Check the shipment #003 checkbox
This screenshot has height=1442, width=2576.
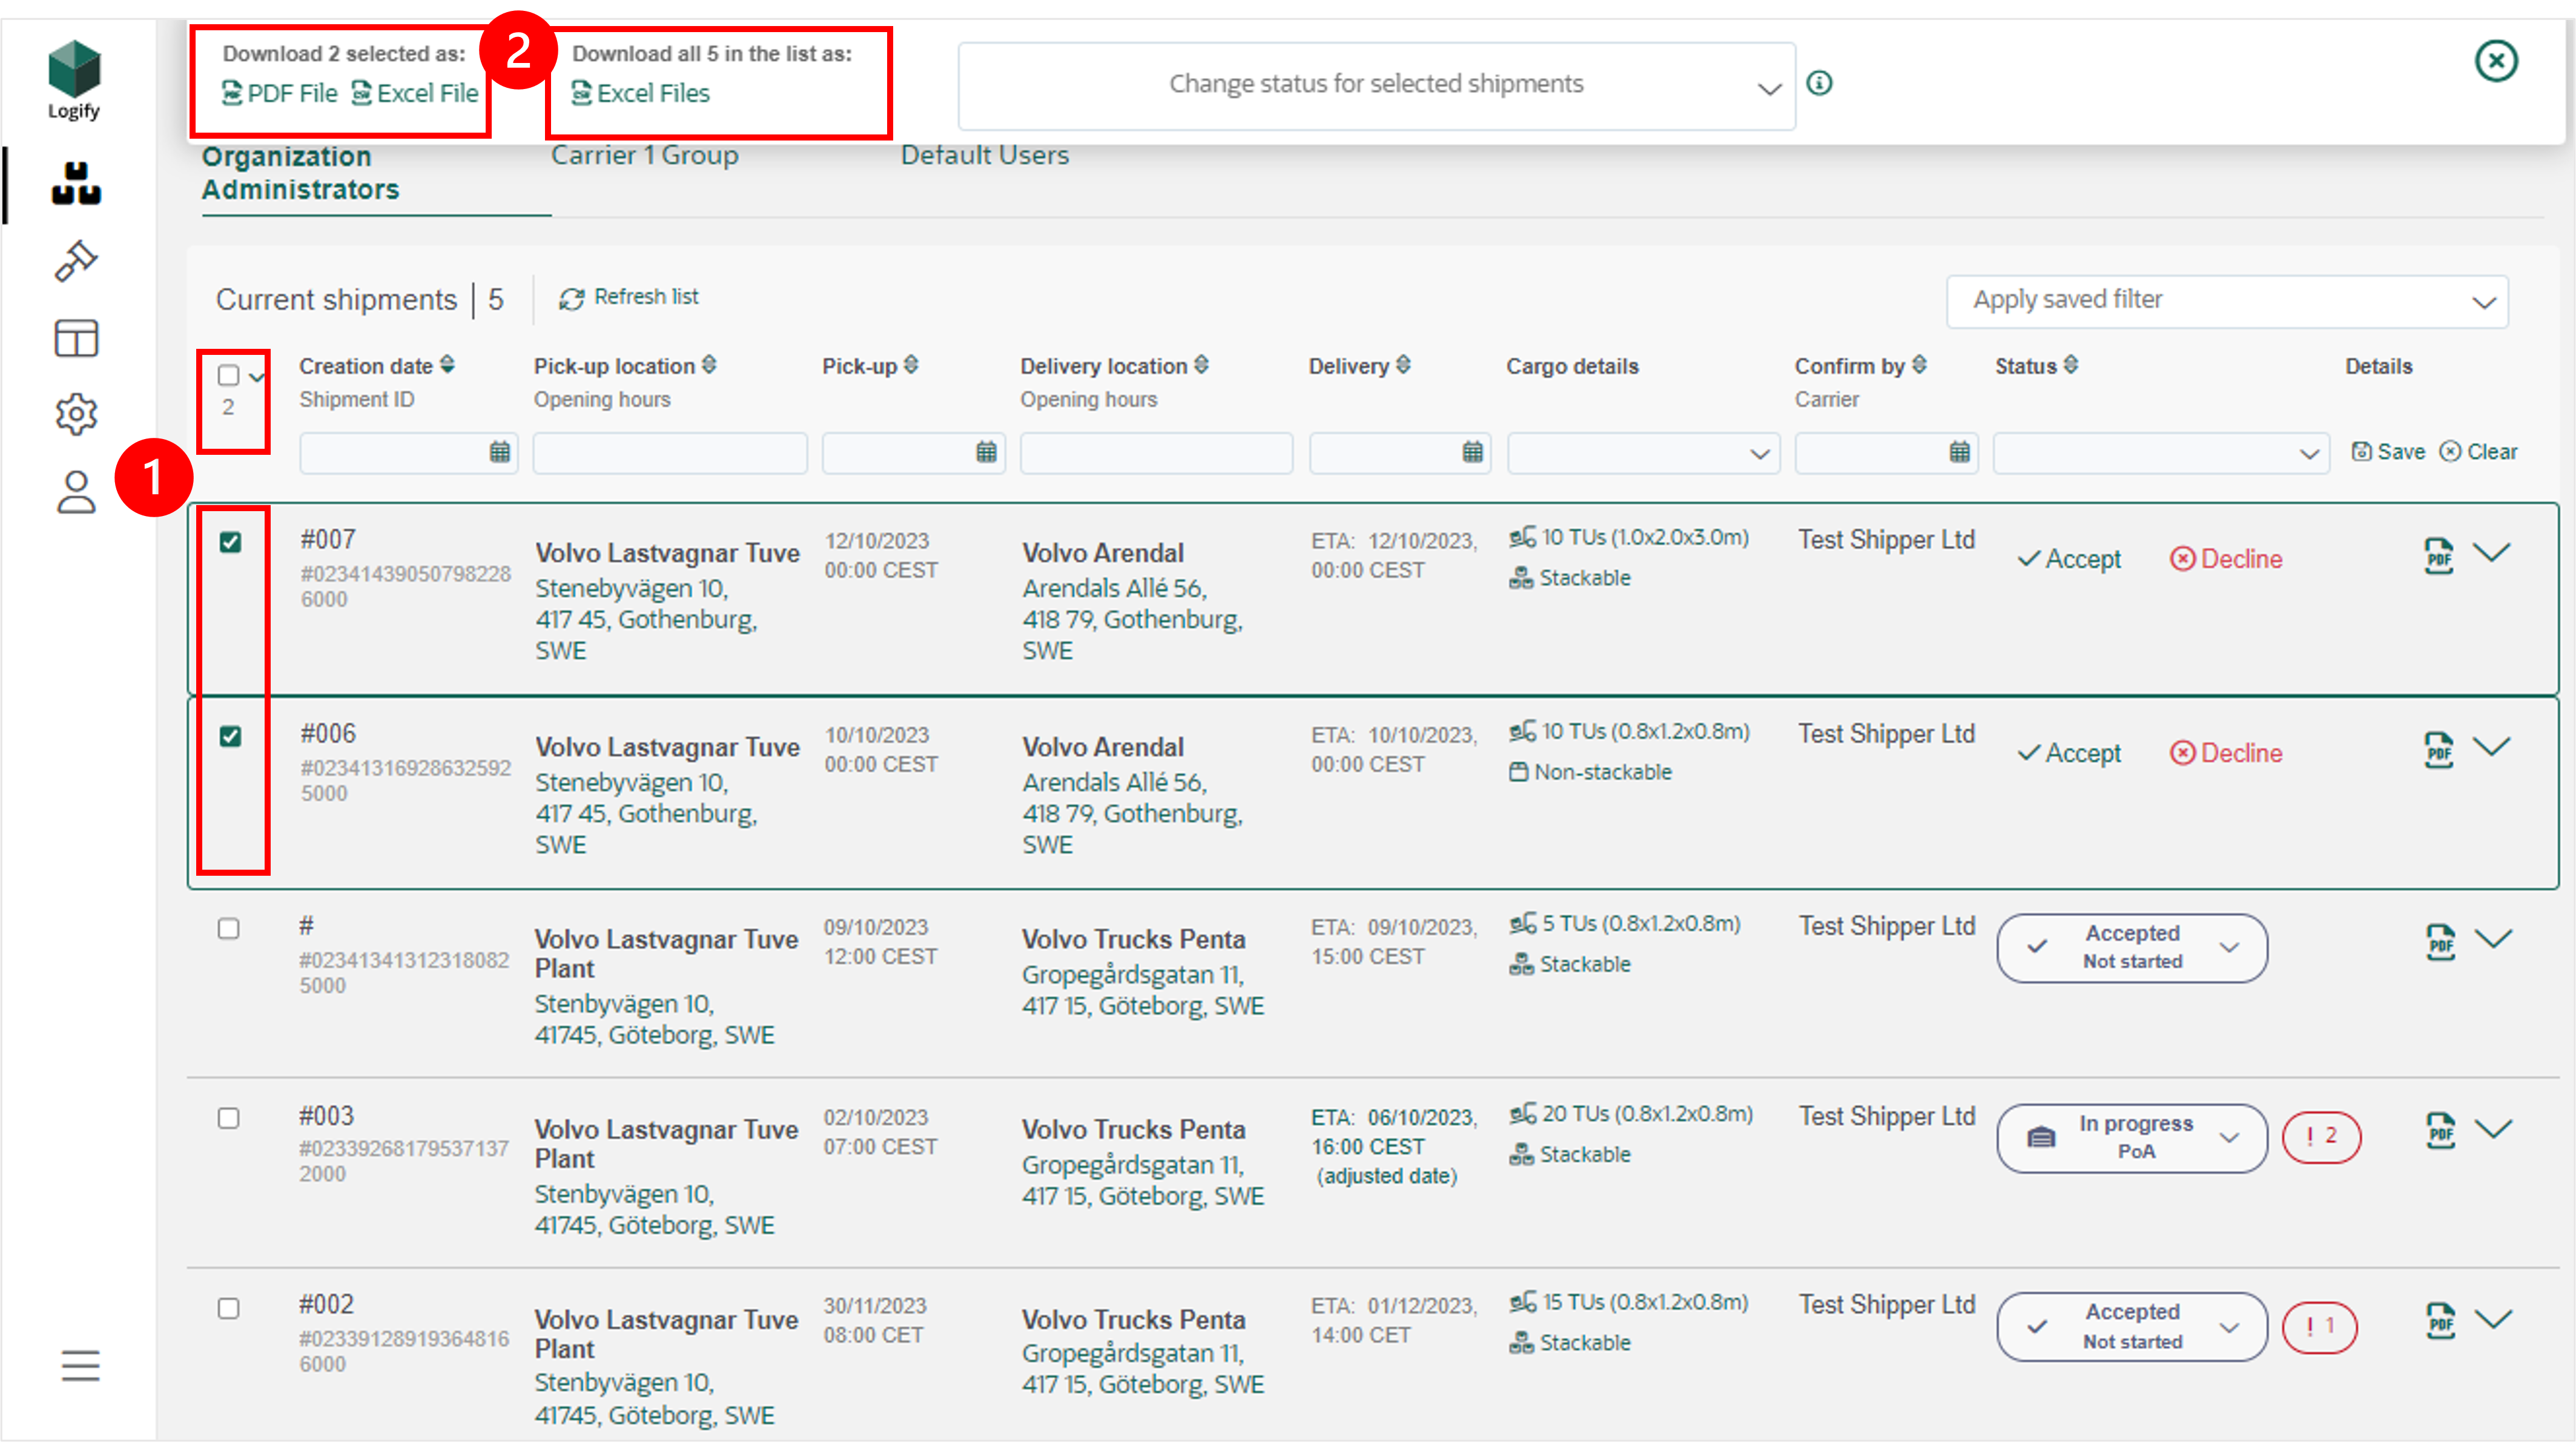coord(229,1118)
